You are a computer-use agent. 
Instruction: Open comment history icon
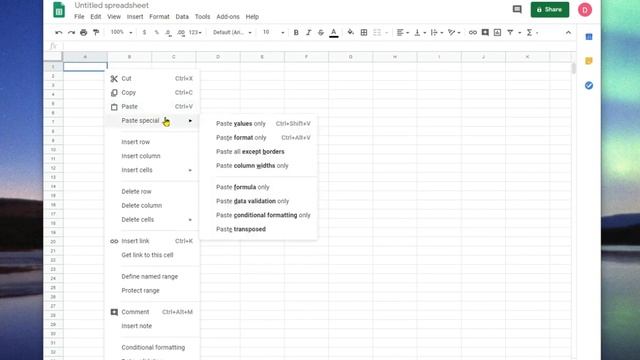[517, 9]
